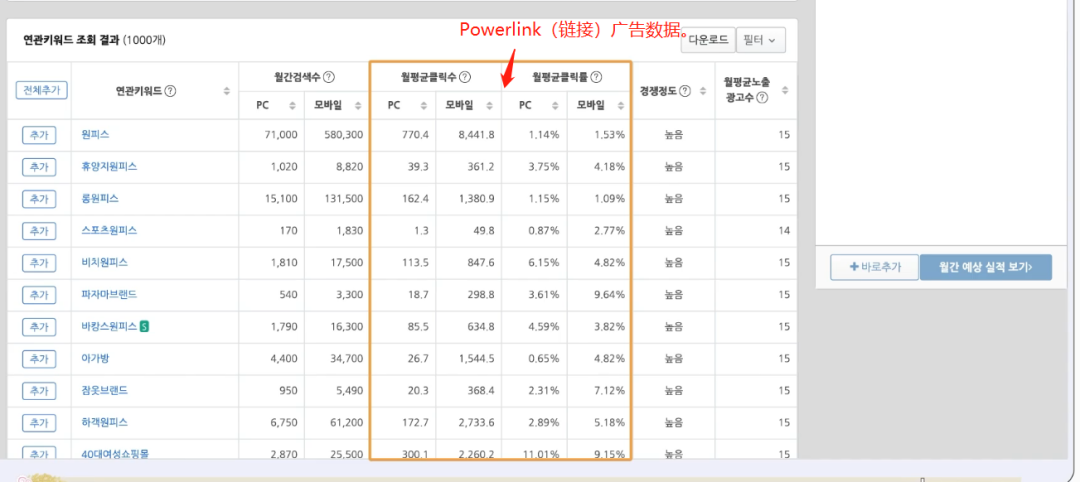Open the 아가방 keyword link
The image size is (1080, 482).
tap(95, 358)
